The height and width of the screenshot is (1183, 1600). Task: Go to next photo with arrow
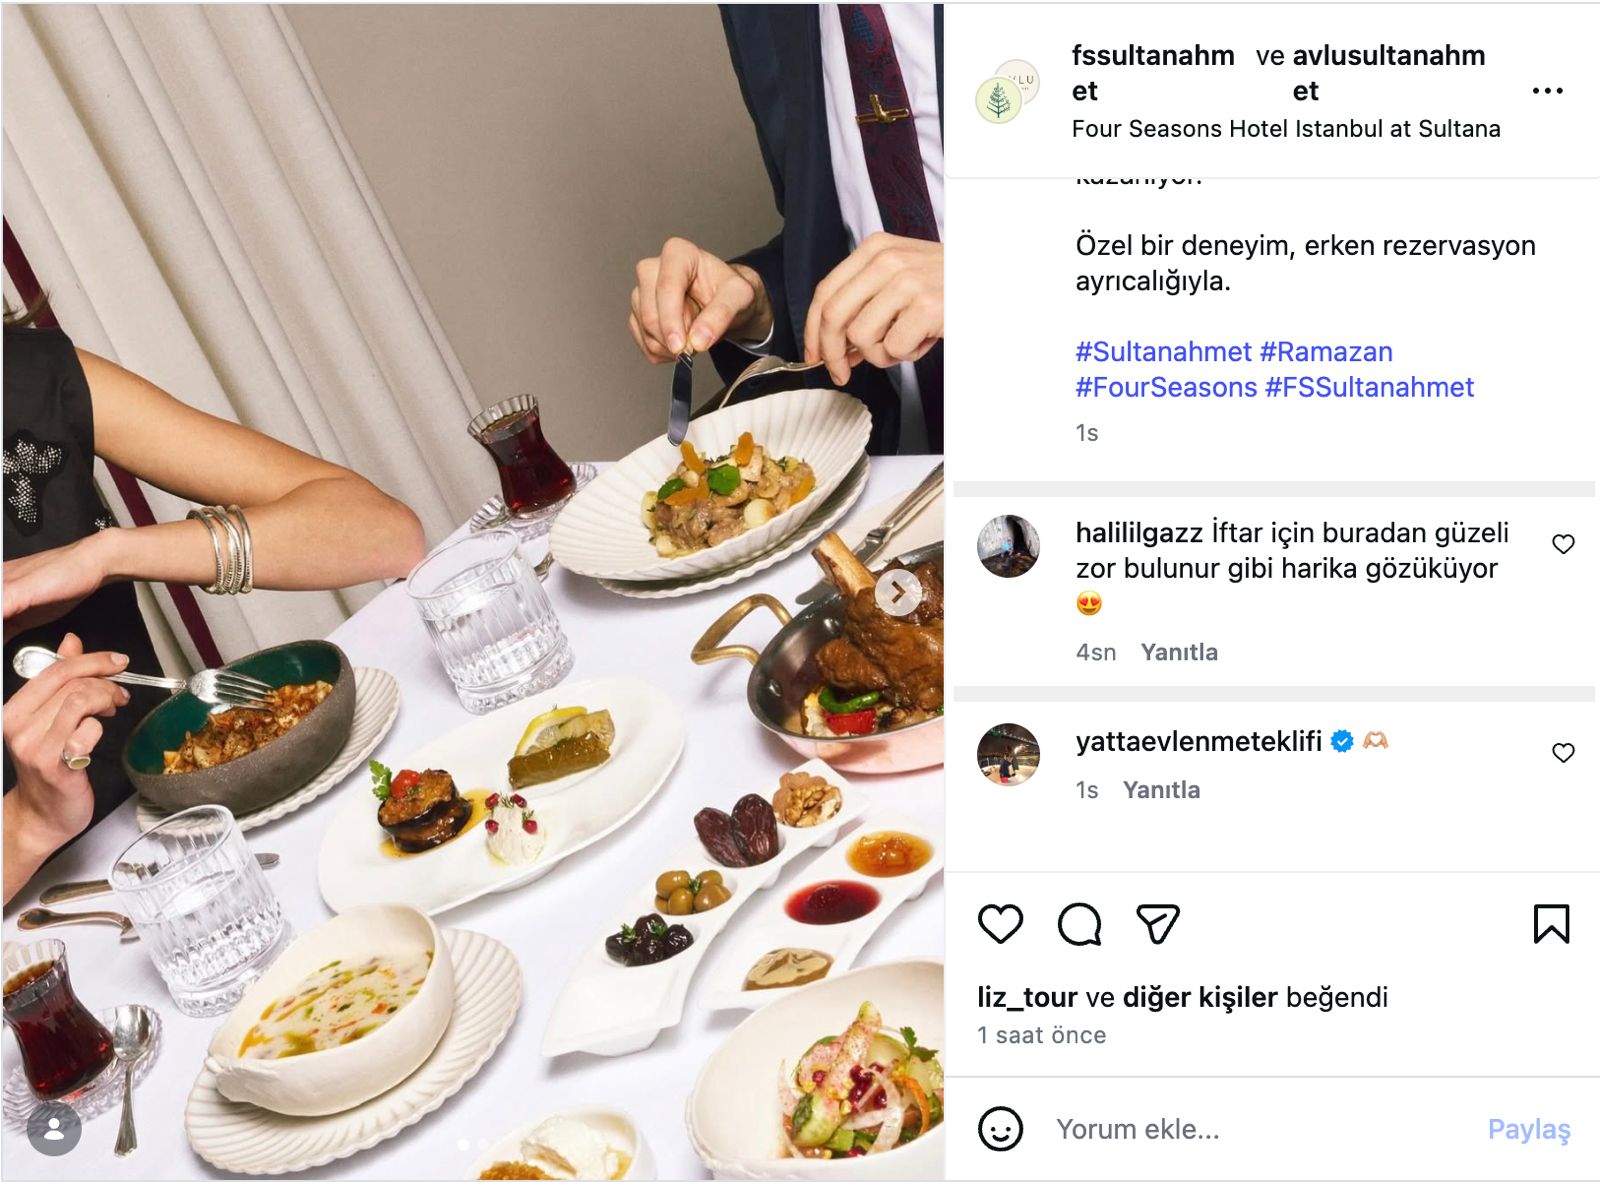click(x=898, y=593)
